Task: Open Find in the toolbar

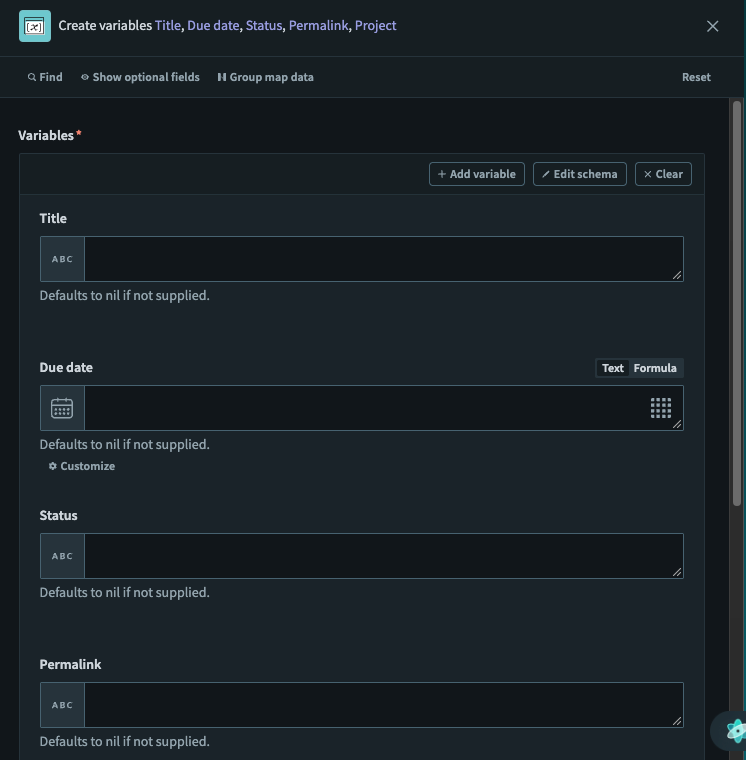Action: 45,77
